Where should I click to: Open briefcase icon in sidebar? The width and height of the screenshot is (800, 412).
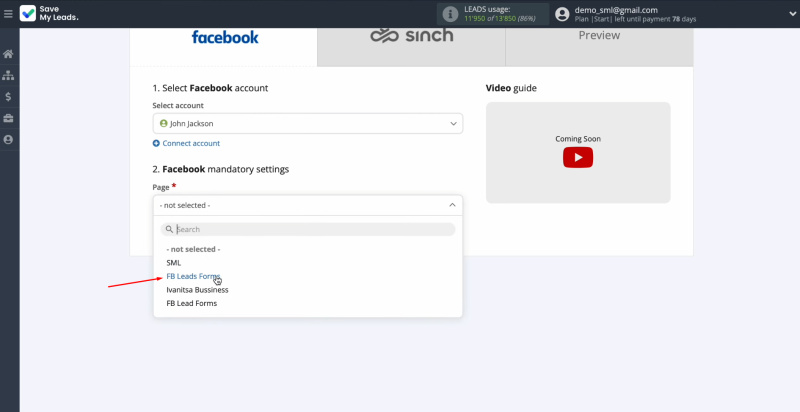[8, 118]
